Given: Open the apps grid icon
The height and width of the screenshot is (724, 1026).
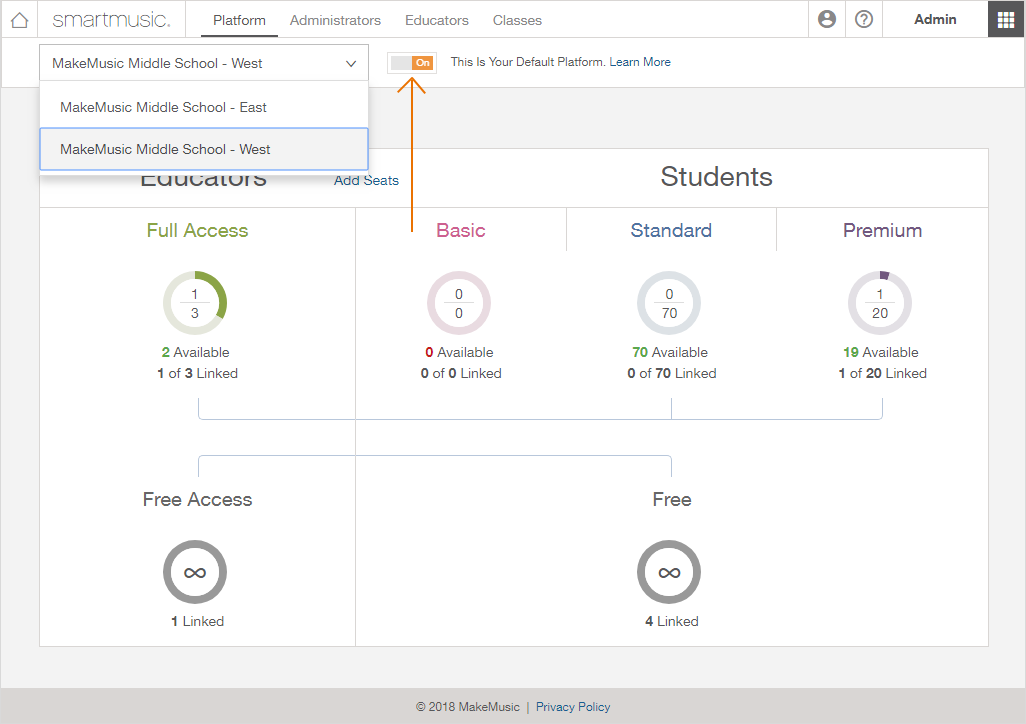Looking at the screenshot, I should click(1006, 20).
